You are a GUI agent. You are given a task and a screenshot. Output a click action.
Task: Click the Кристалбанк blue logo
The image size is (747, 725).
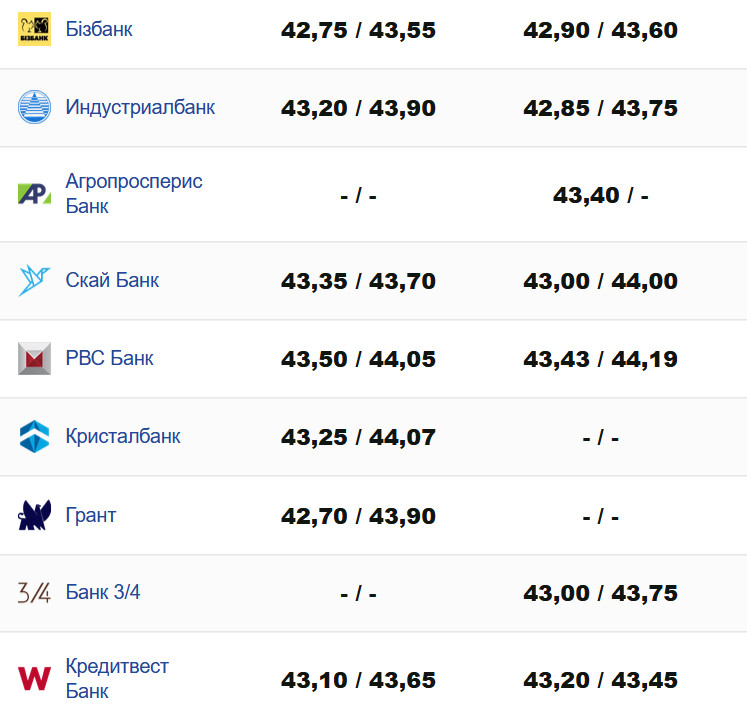click(x=34, y=436)
